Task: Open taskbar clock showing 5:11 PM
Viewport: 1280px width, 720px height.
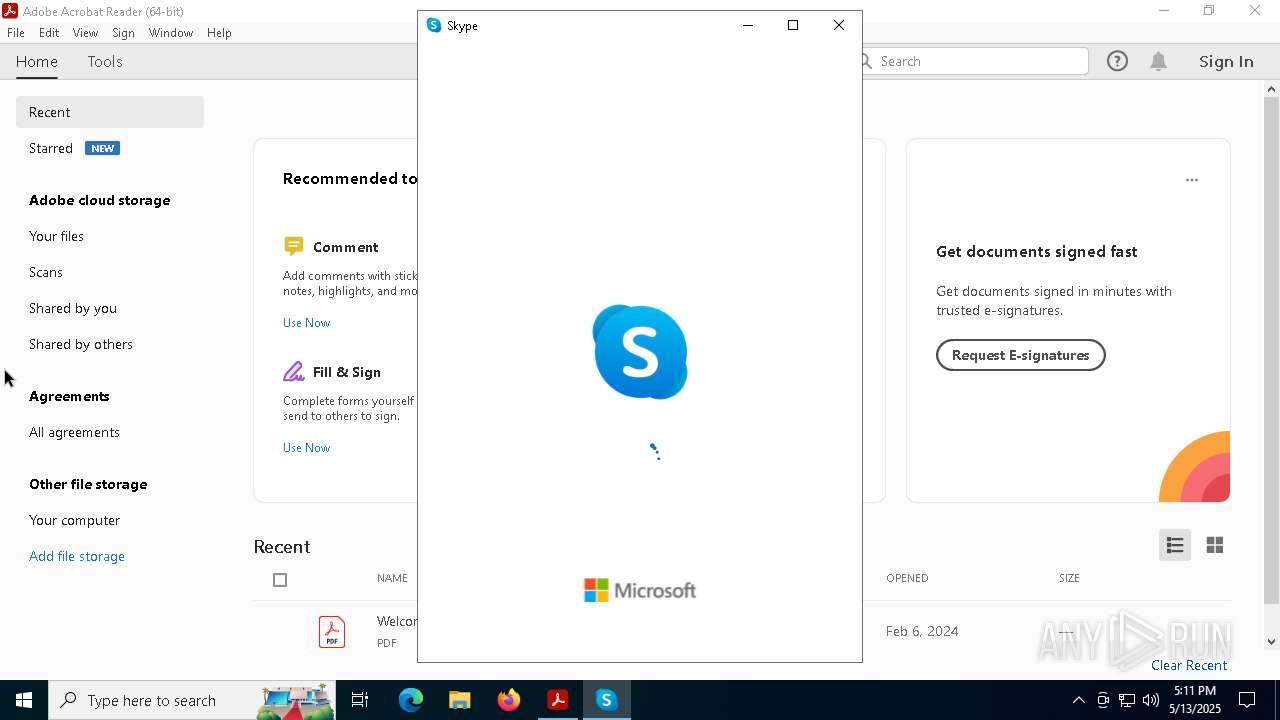Action: (1196, 700)
